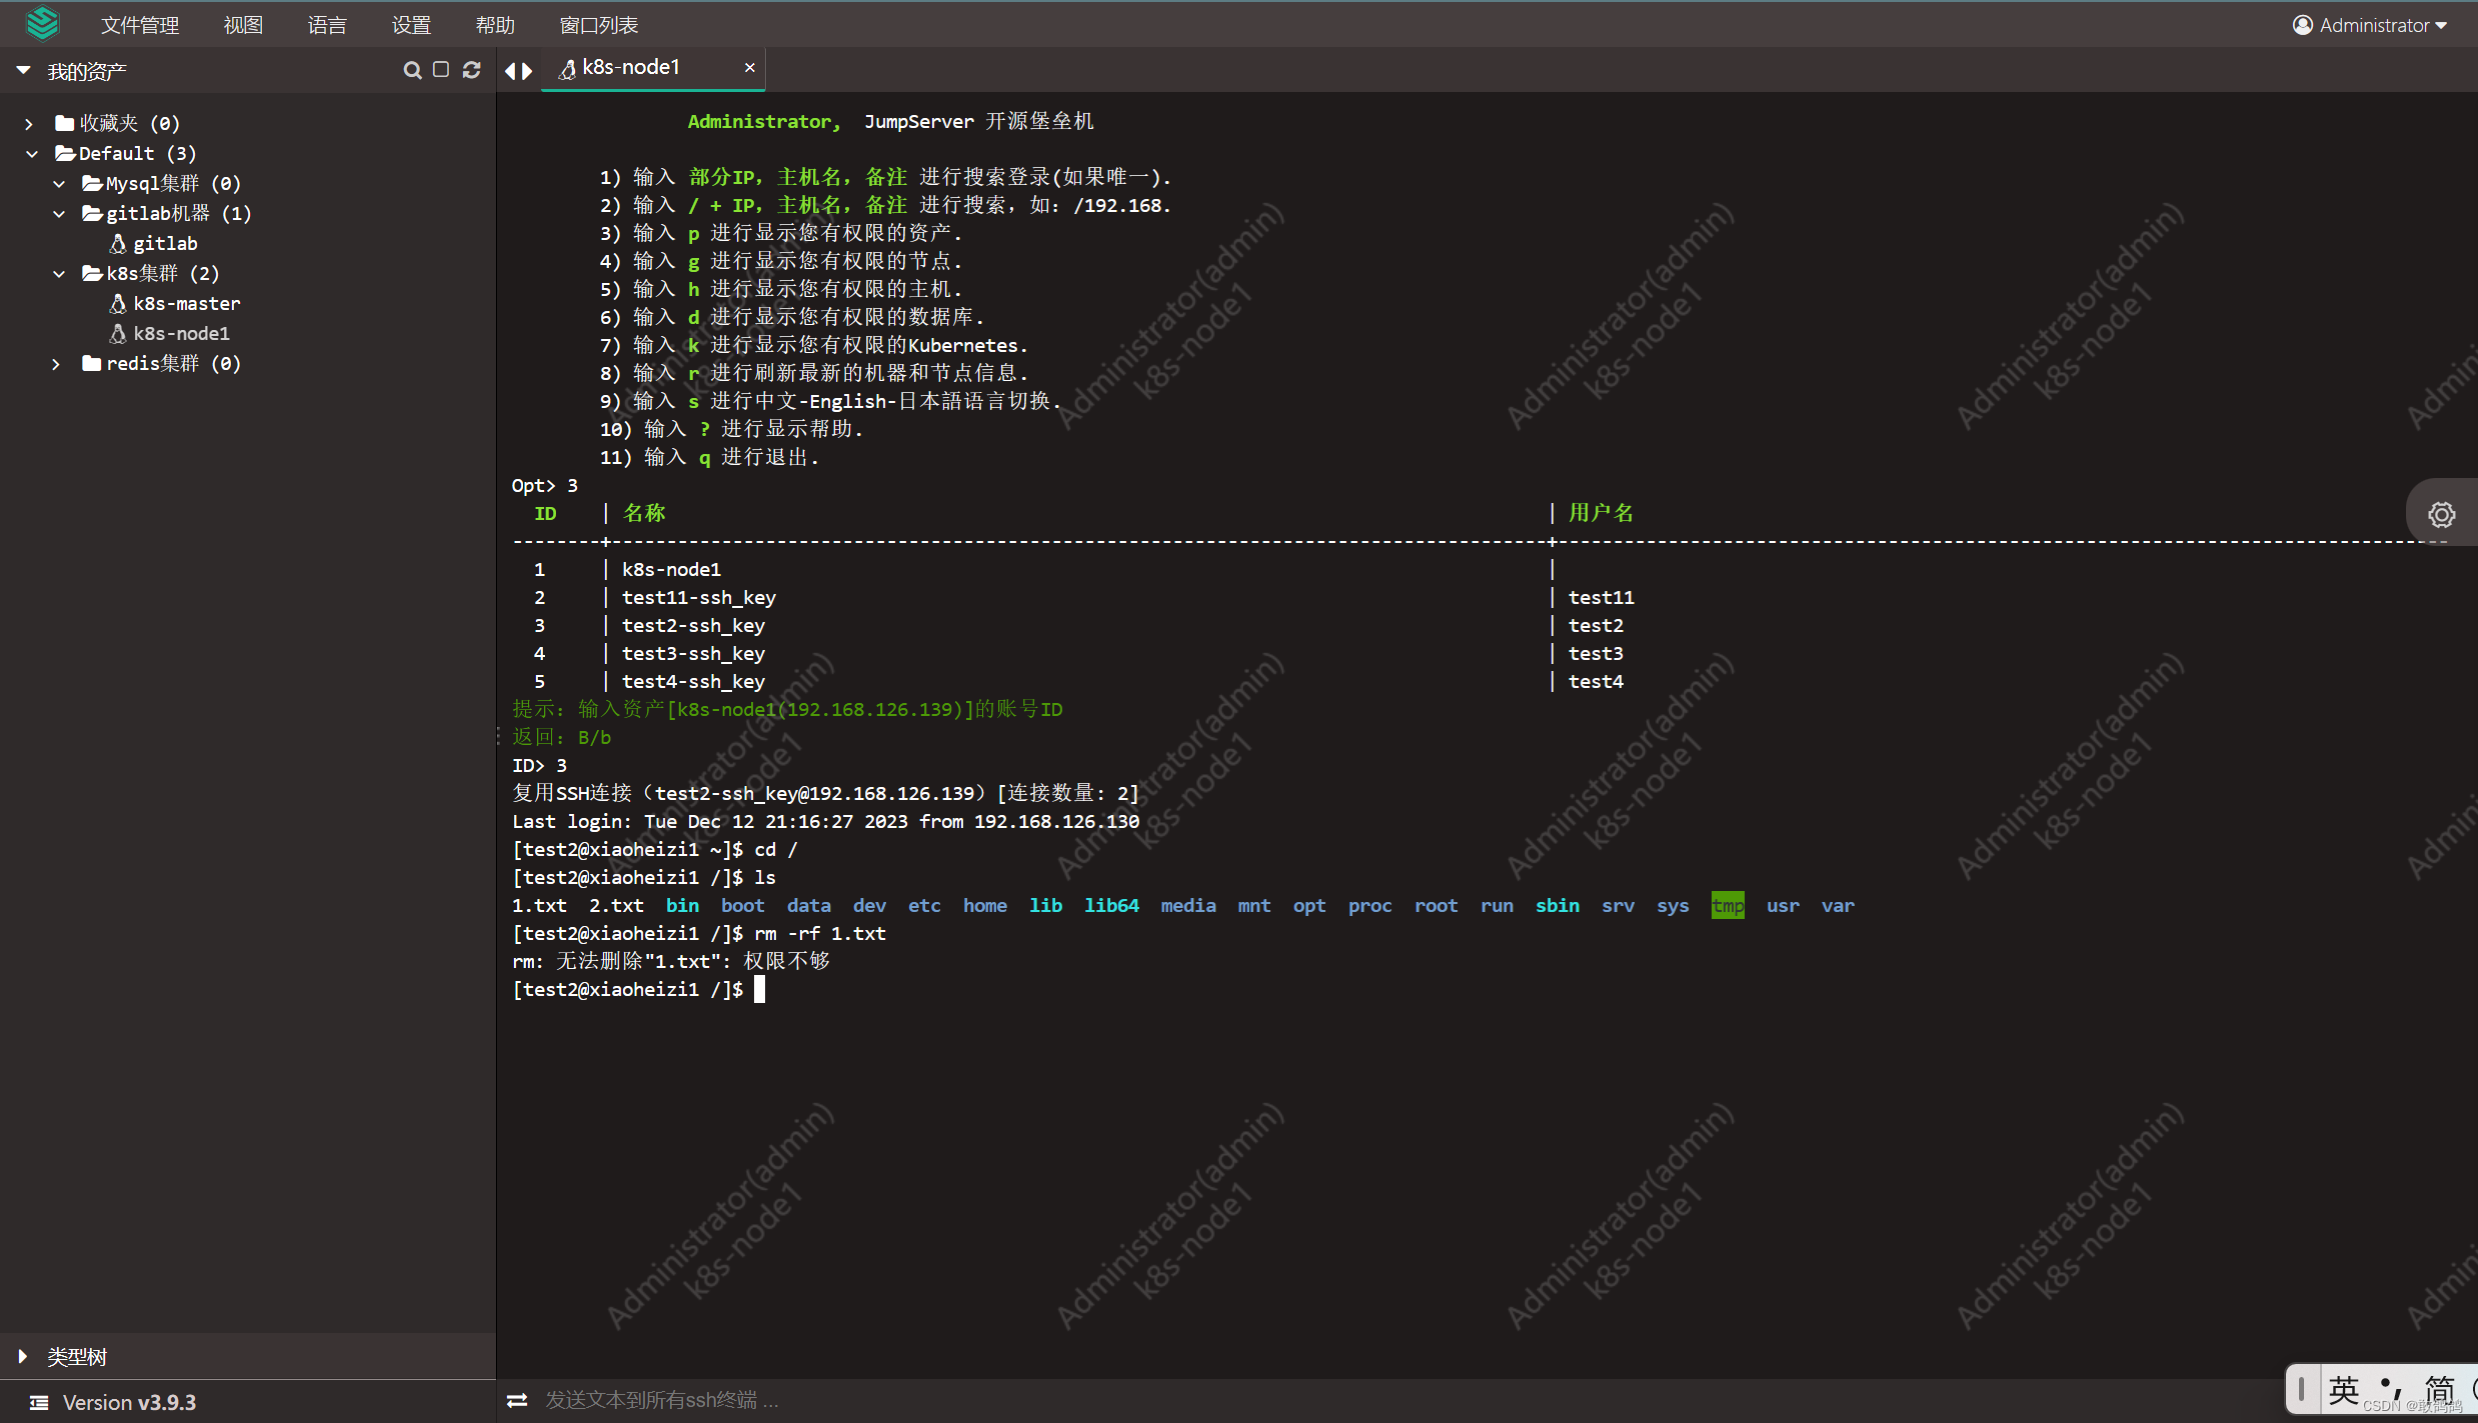Expand the 类型树 section
This screenshot has height=1423, width=2478.
23,1356
